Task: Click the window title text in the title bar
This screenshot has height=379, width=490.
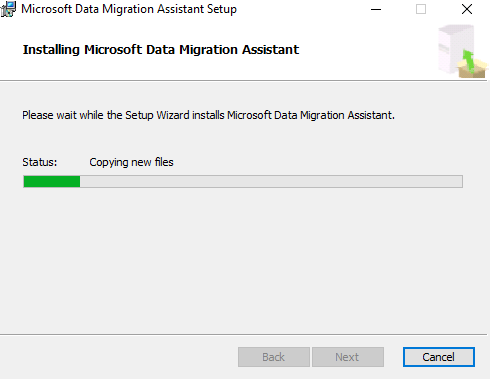Action: (x=129, y=9)
